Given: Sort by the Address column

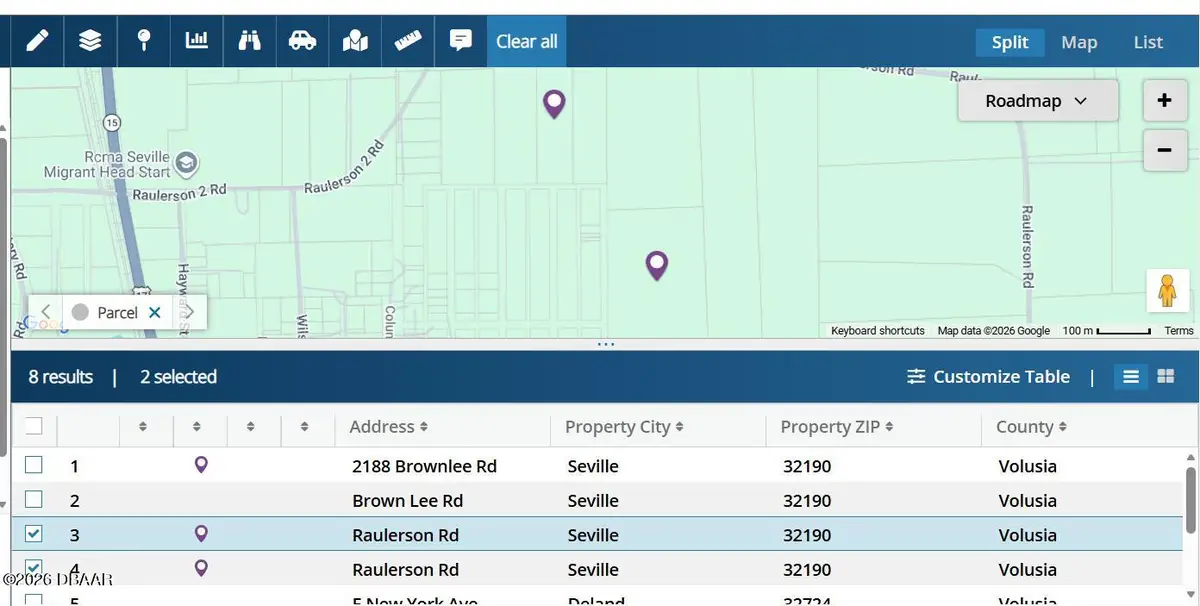Looking at the screenshot, I should (x=389, y=427).
